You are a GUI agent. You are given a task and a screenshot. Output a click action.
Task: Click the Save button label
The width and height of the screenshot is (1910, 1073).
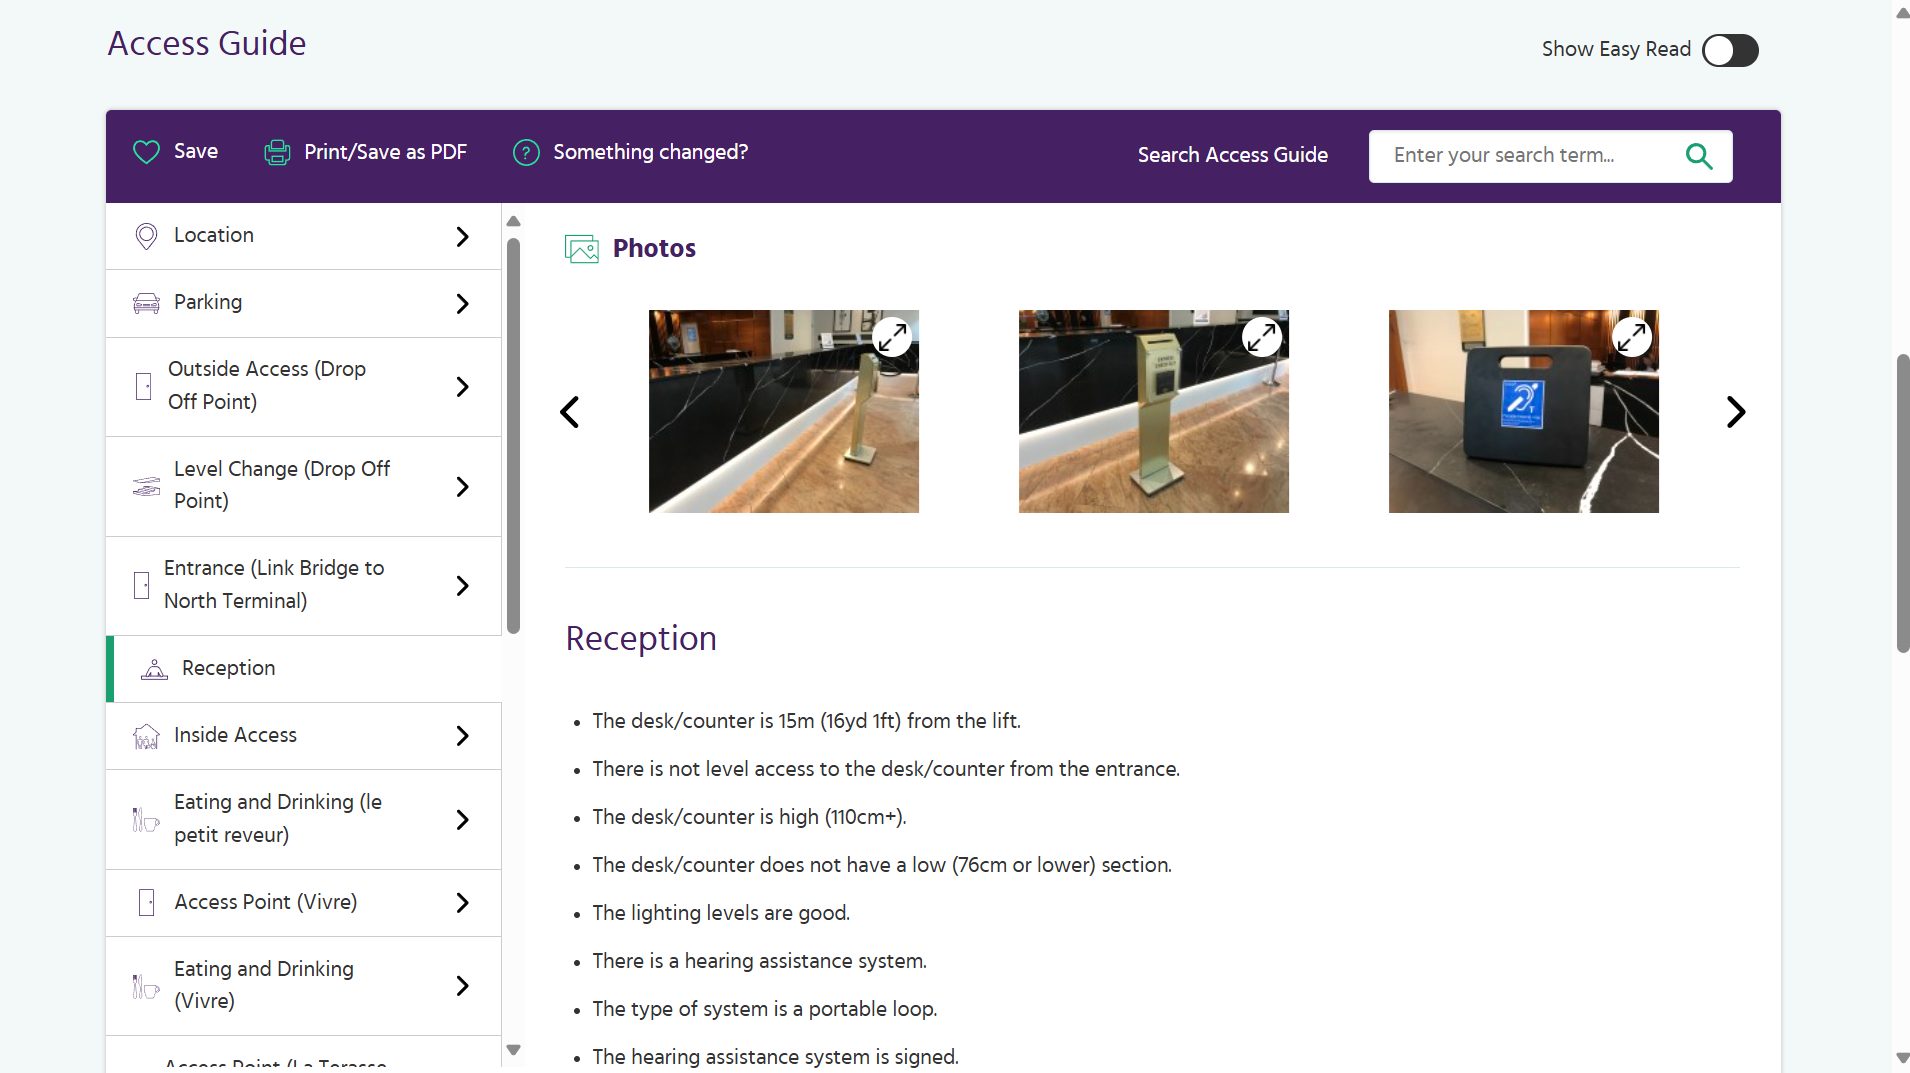coord(196,151)
